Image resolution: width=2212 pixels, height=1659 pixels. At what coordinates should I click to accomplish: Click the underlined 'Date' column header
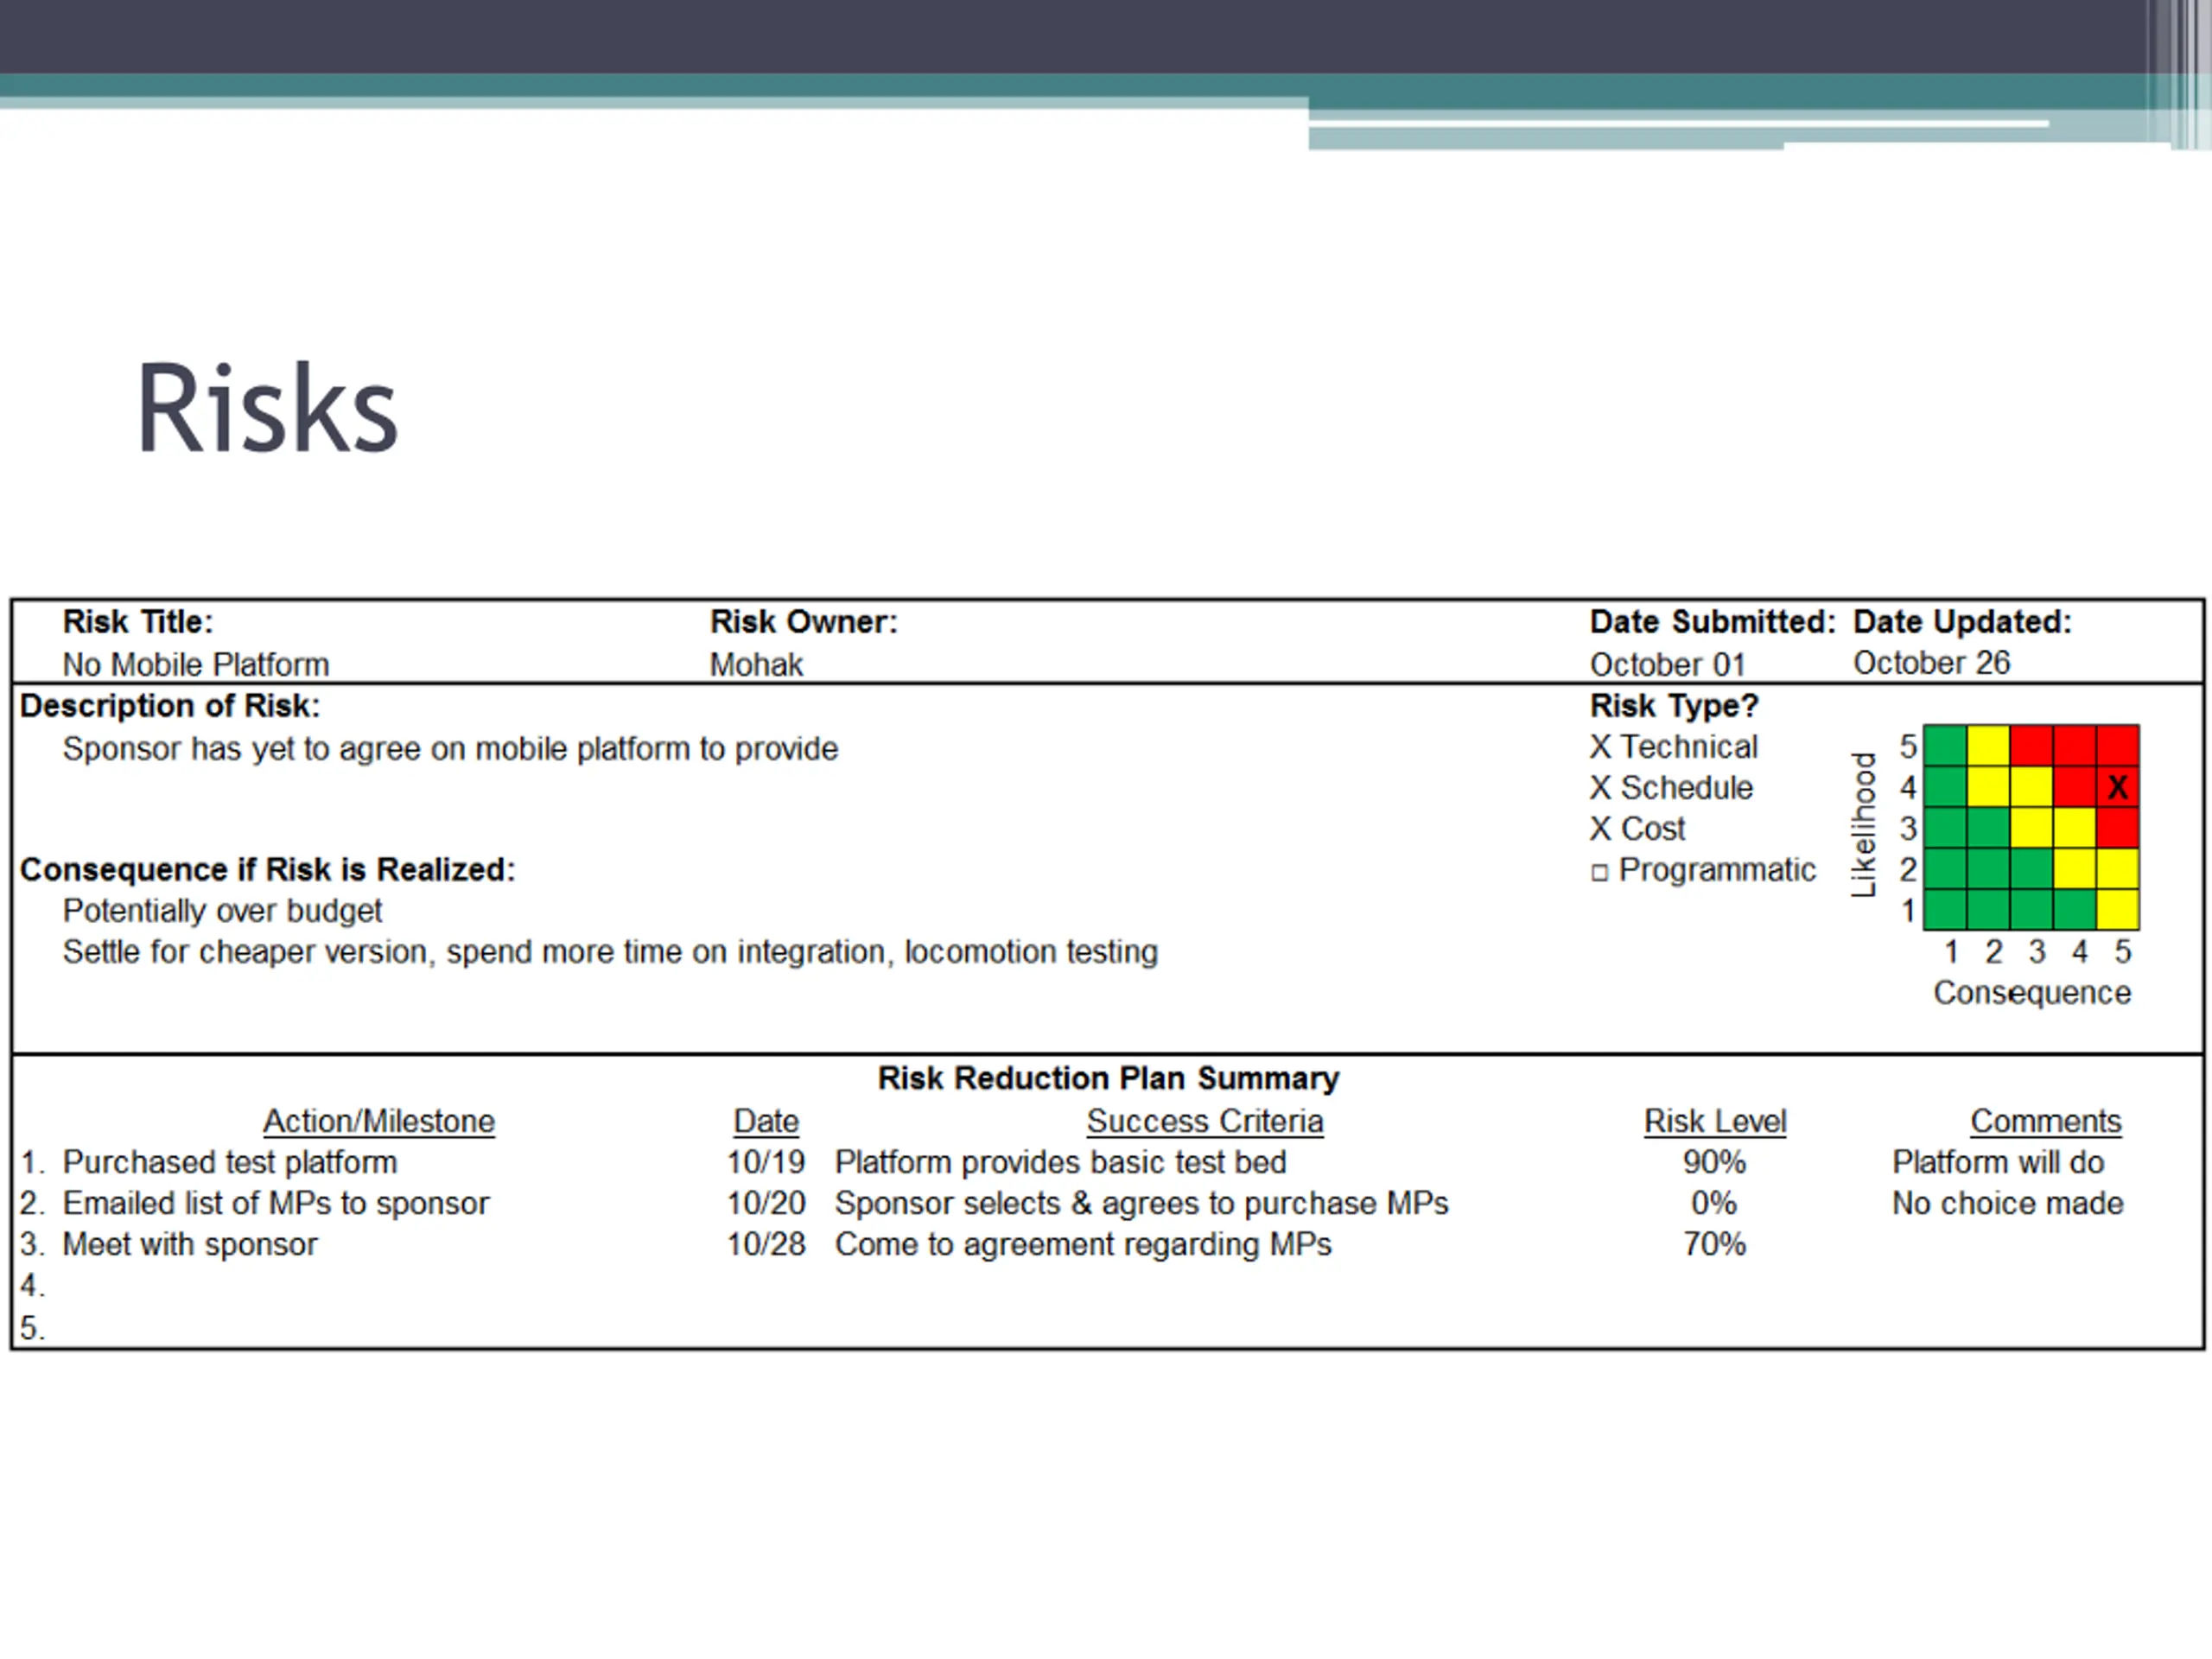pyautogui.click(x=766, y=1121)
